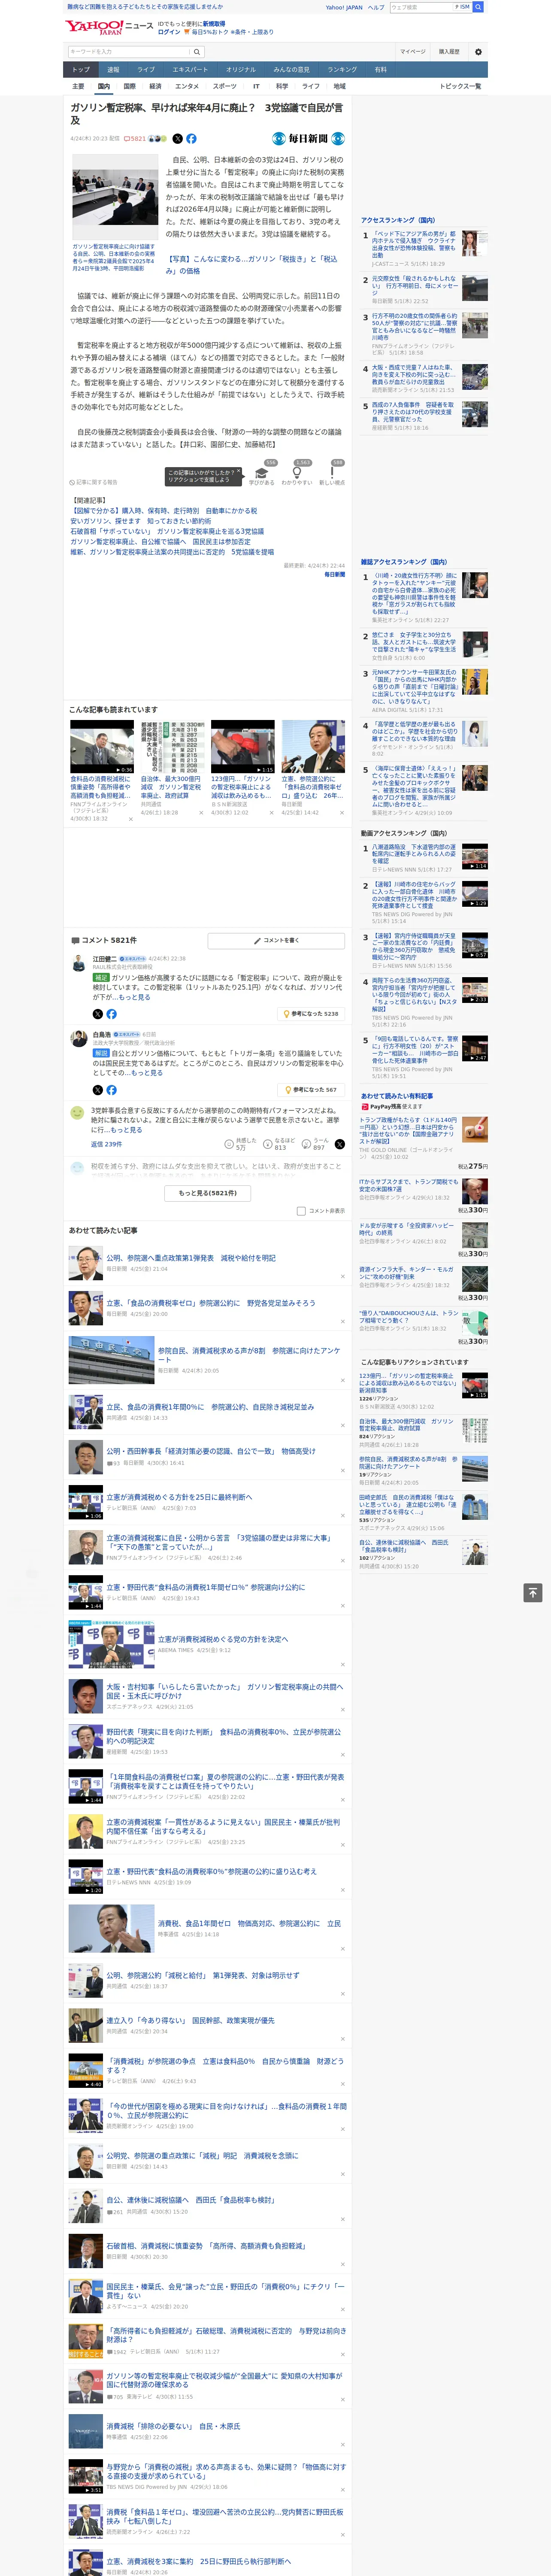Click the コメントを書く button
The width and height of the screenshot is (551, 2576).
point(276,941)
